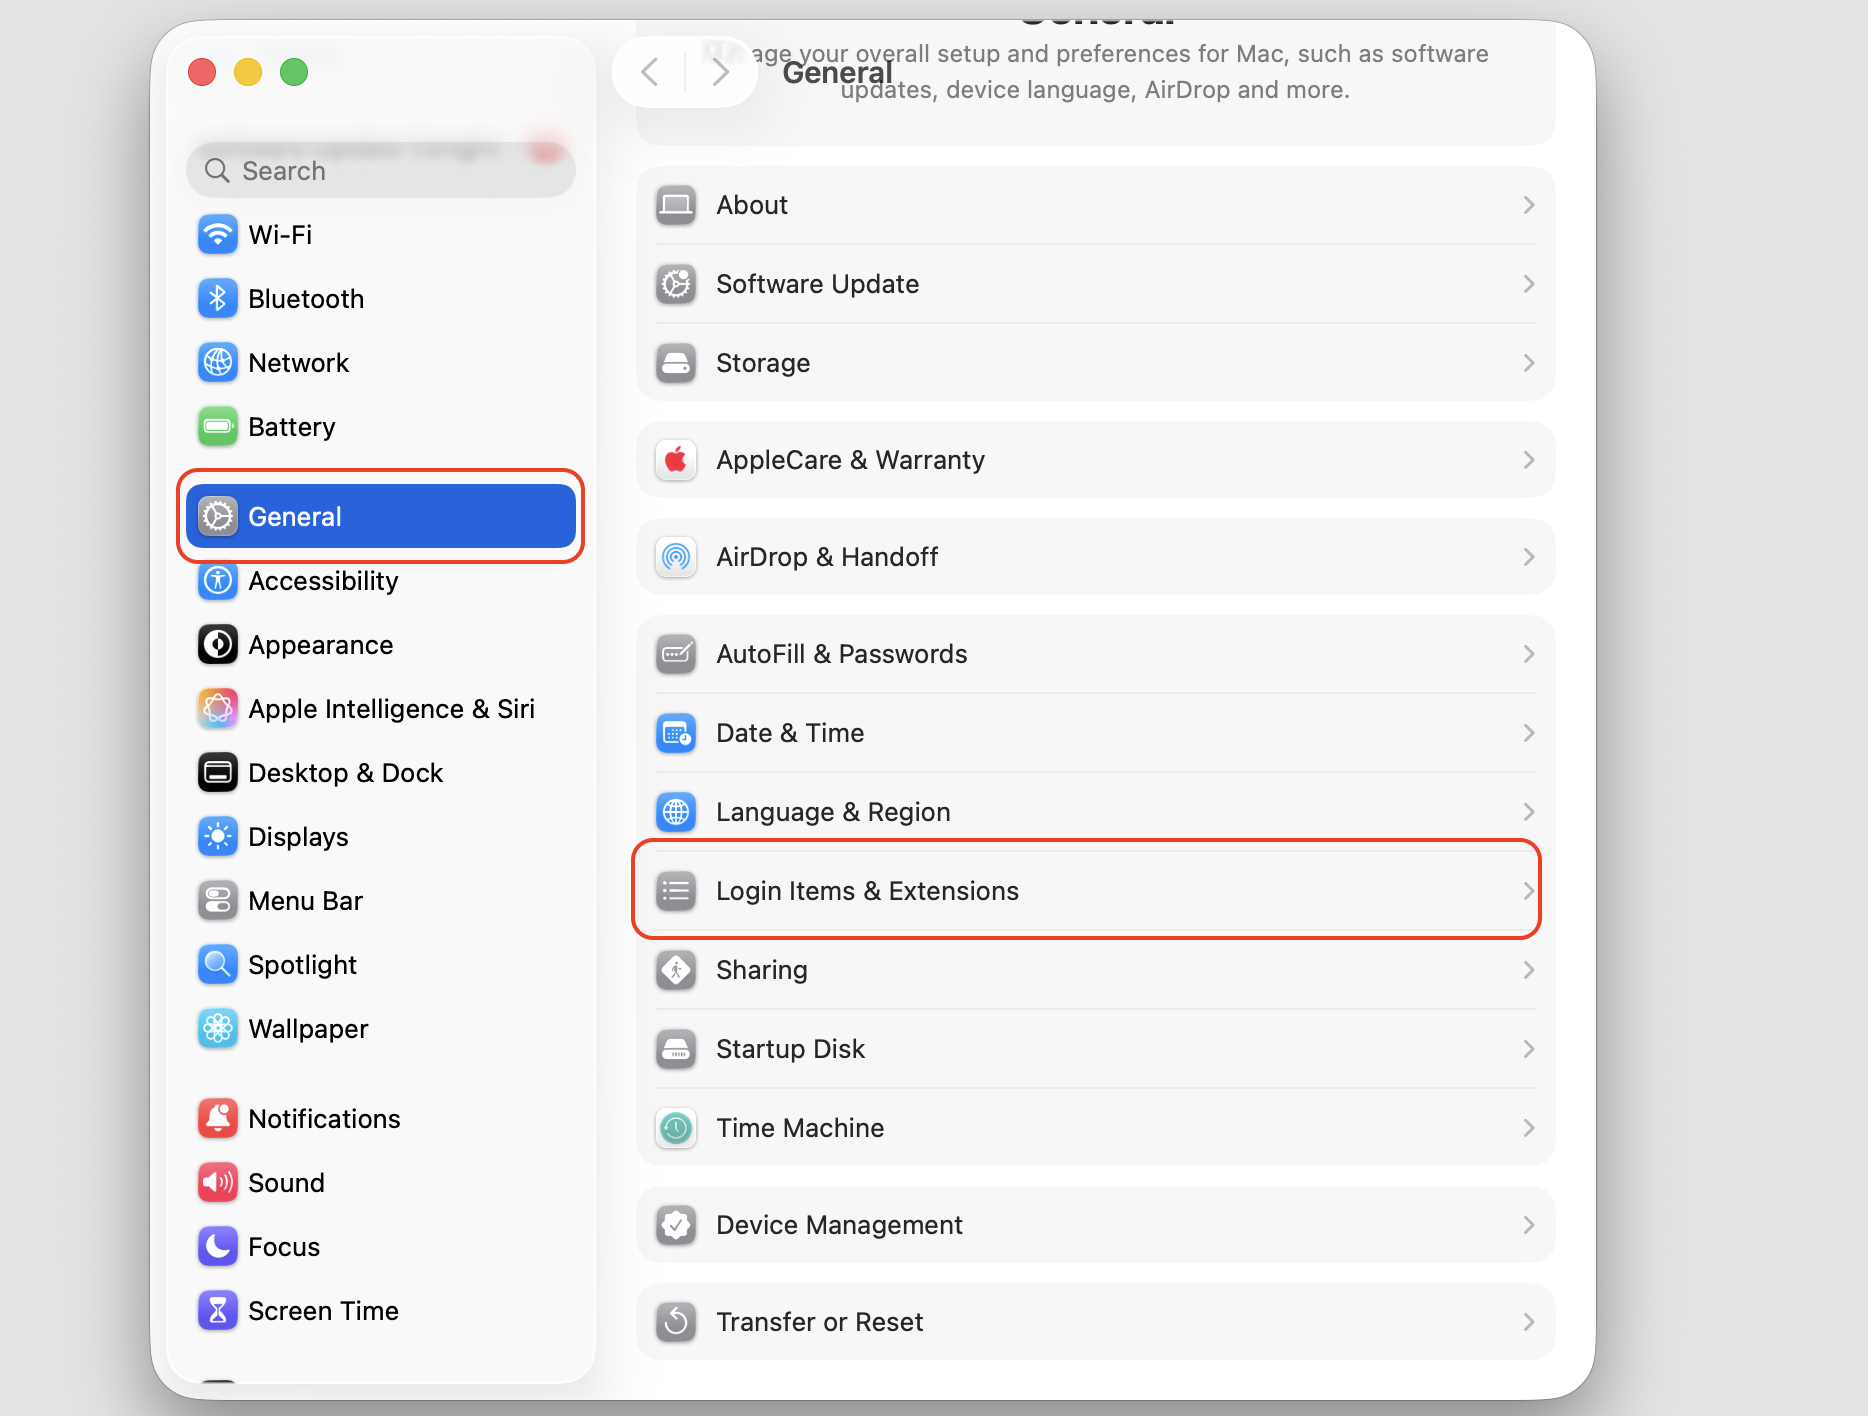Expand Date & Time chevron
Screen dimensions: 1868x1416
point(1528,733)
